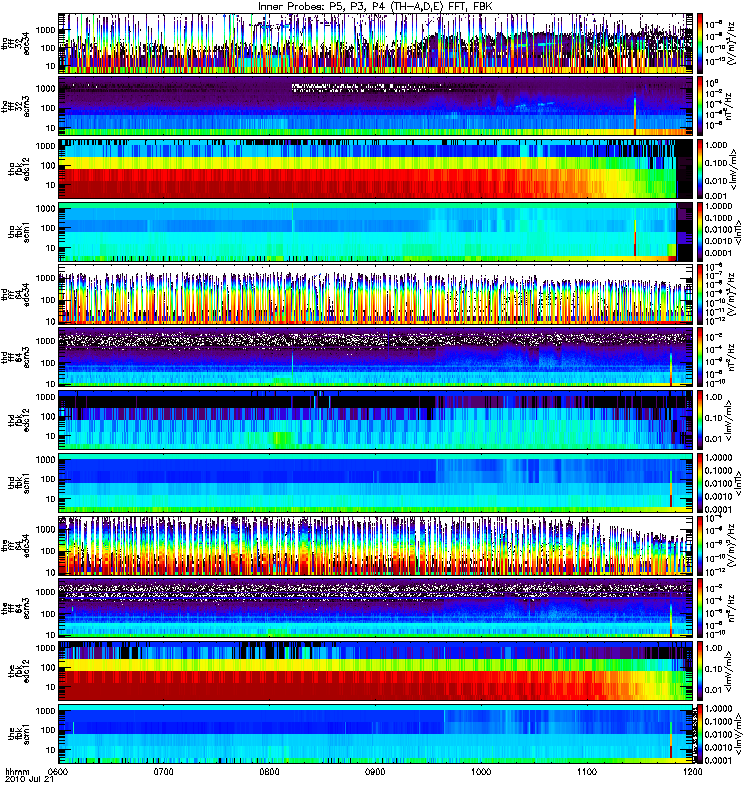Click the 'tha fff 32 edc34' y-axis label
Viewport: 750px width, 800px height.
coord(15,44)
